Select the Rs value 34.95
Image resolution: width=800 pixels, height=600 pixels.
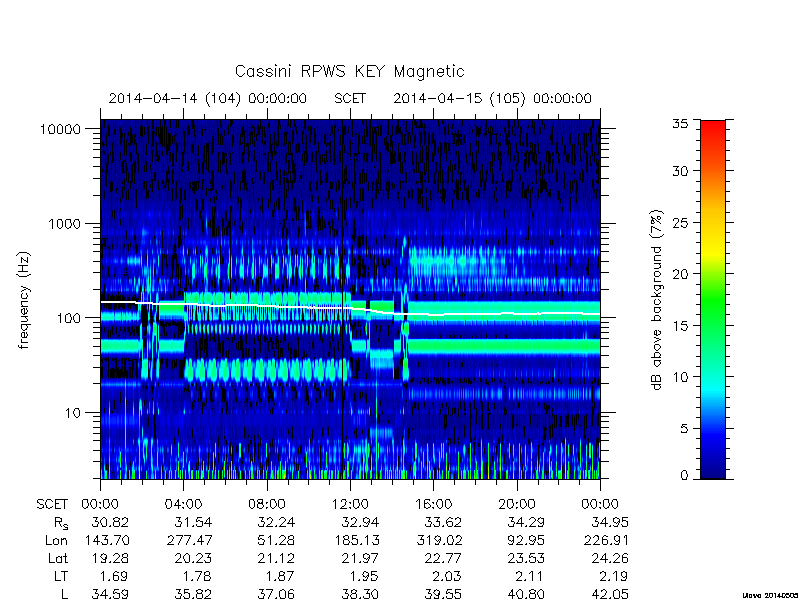[x=610, y=522]
